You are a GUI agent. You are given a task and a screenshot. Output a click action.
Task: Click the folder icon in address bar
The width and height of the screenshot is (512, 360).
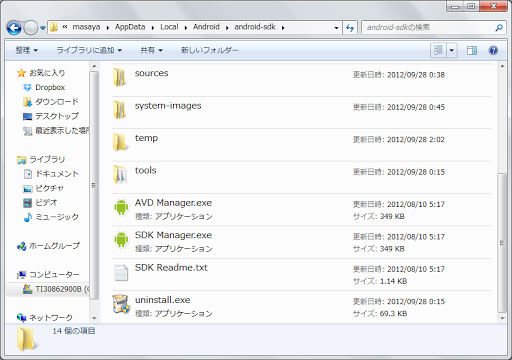(x=54, y=27)
